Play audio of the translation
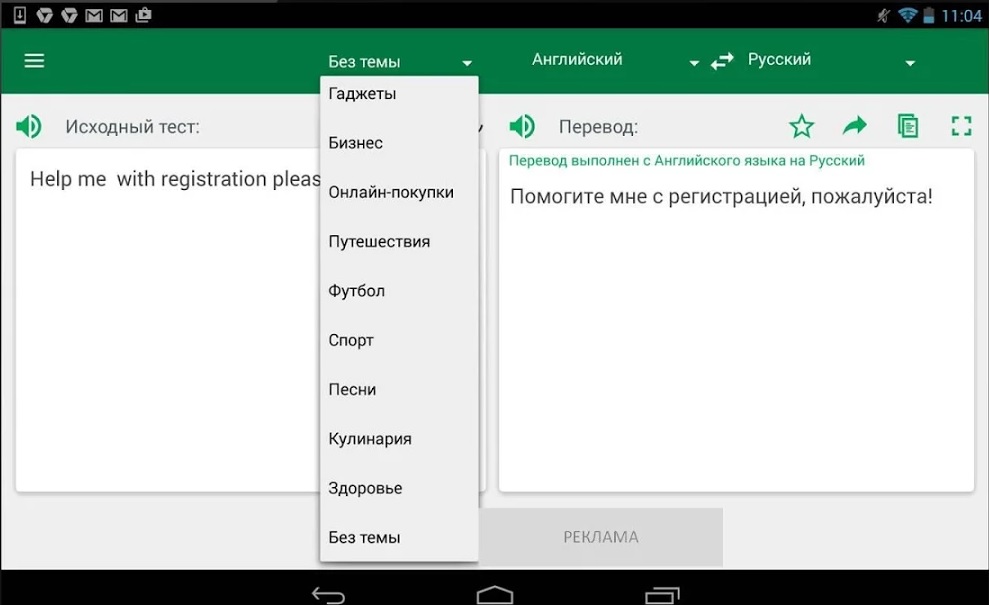989x605 pixels. point(521,126)
